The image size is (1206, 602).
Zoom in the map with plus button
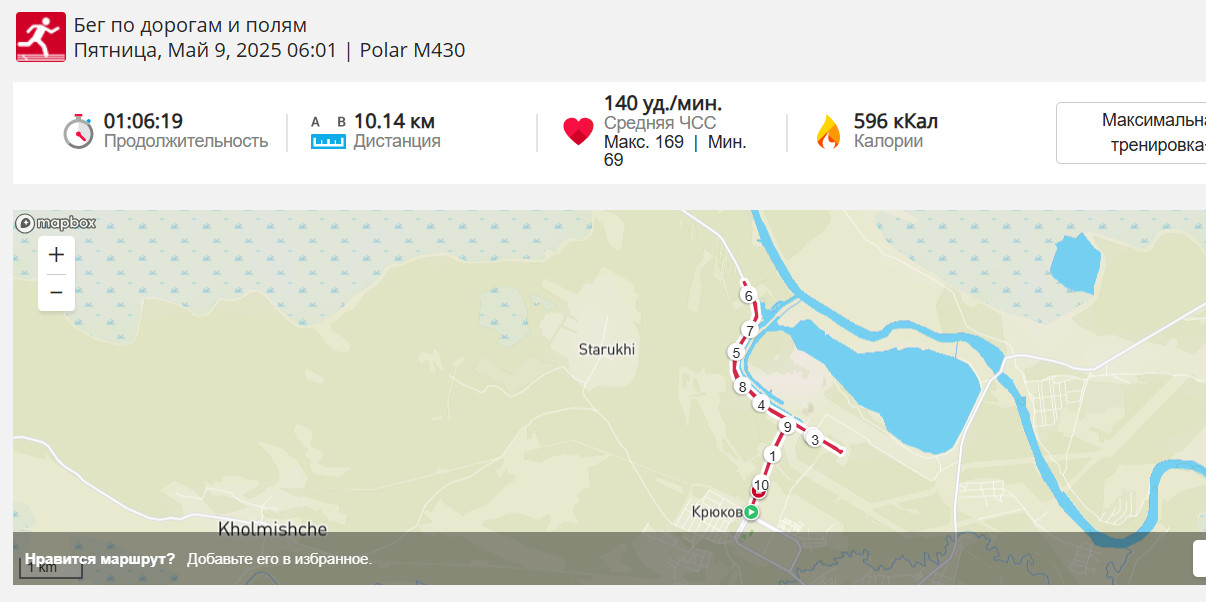pyautogui.click(x=56, y=255)
